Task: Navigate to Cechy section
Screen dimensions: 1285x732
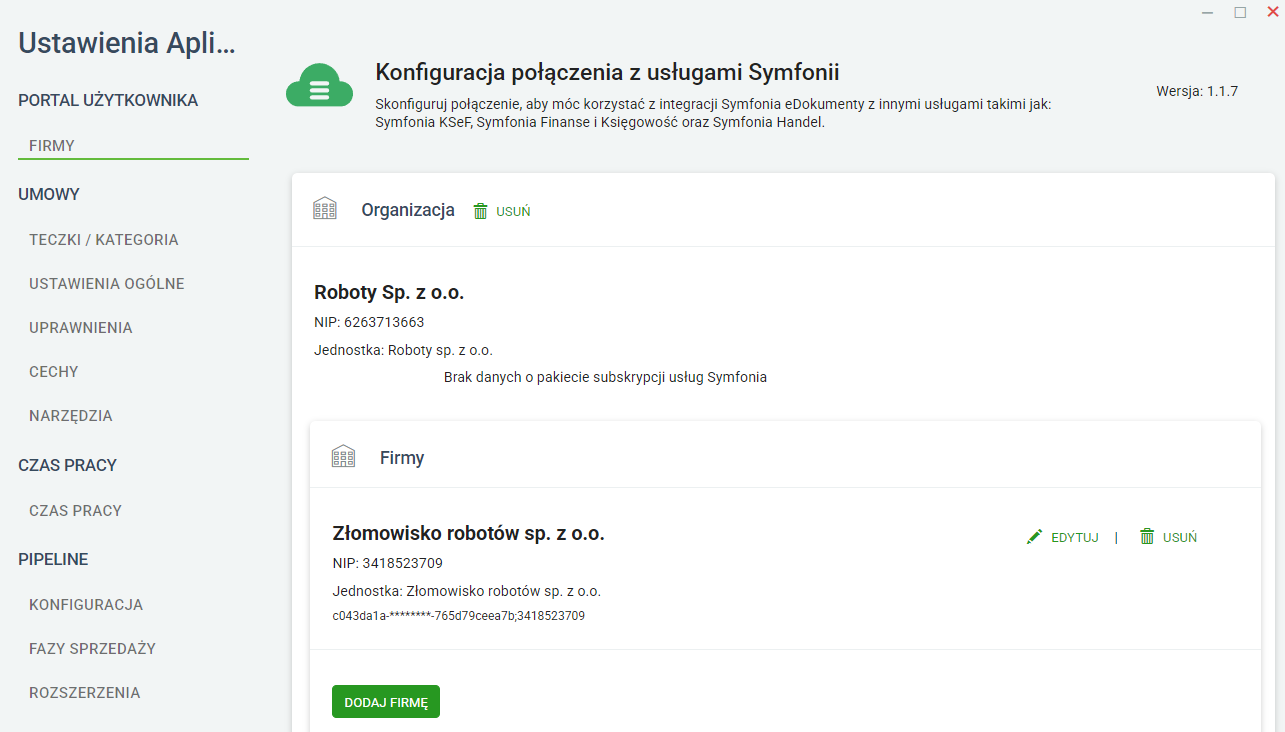Action: click(x=54, y=372)
